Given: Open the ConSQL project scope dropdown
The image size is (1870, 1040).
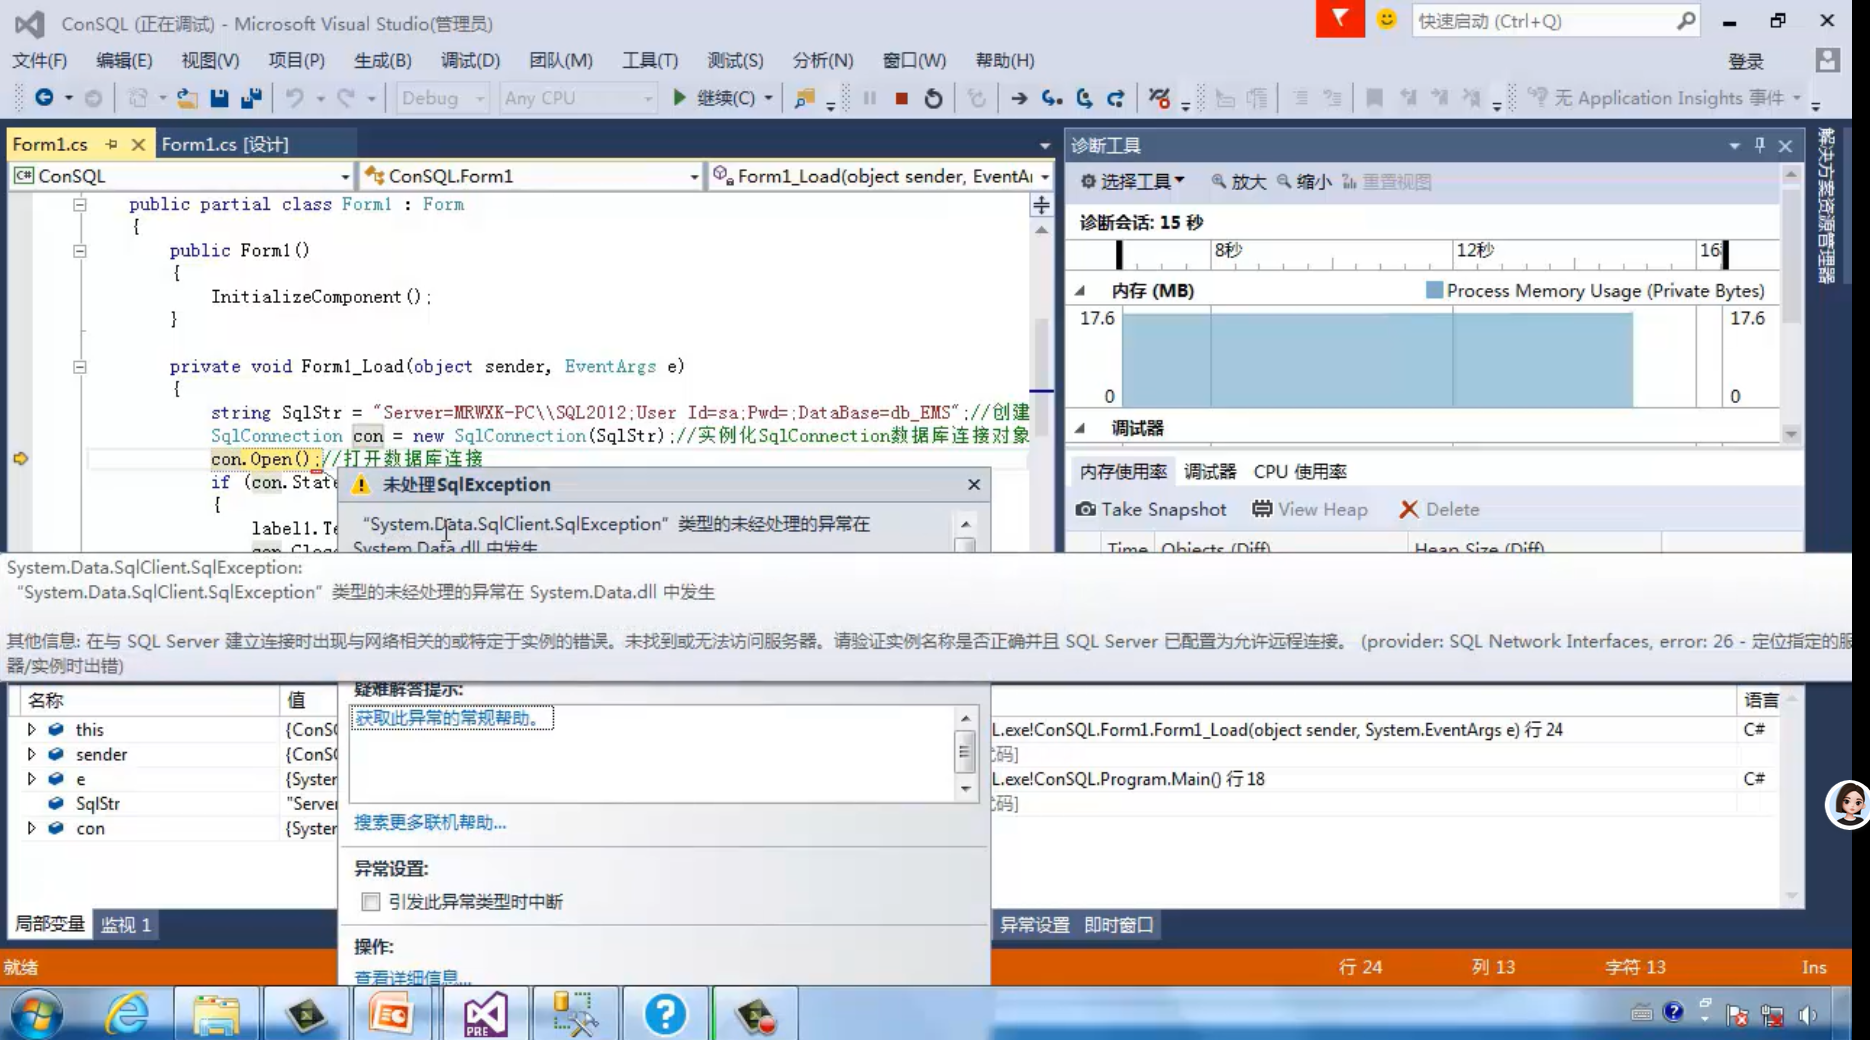Looking at the screenshot, I should 181,176.
